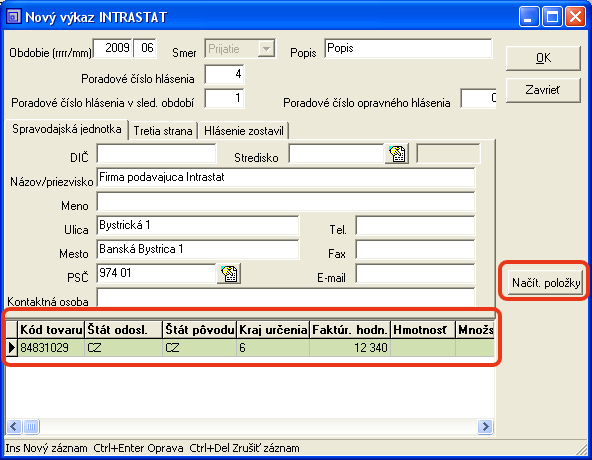Click the grid scrollbar right arrow
Image resolution: width=592 pixels, height=460 pixels.
click(x=485, y=427)
